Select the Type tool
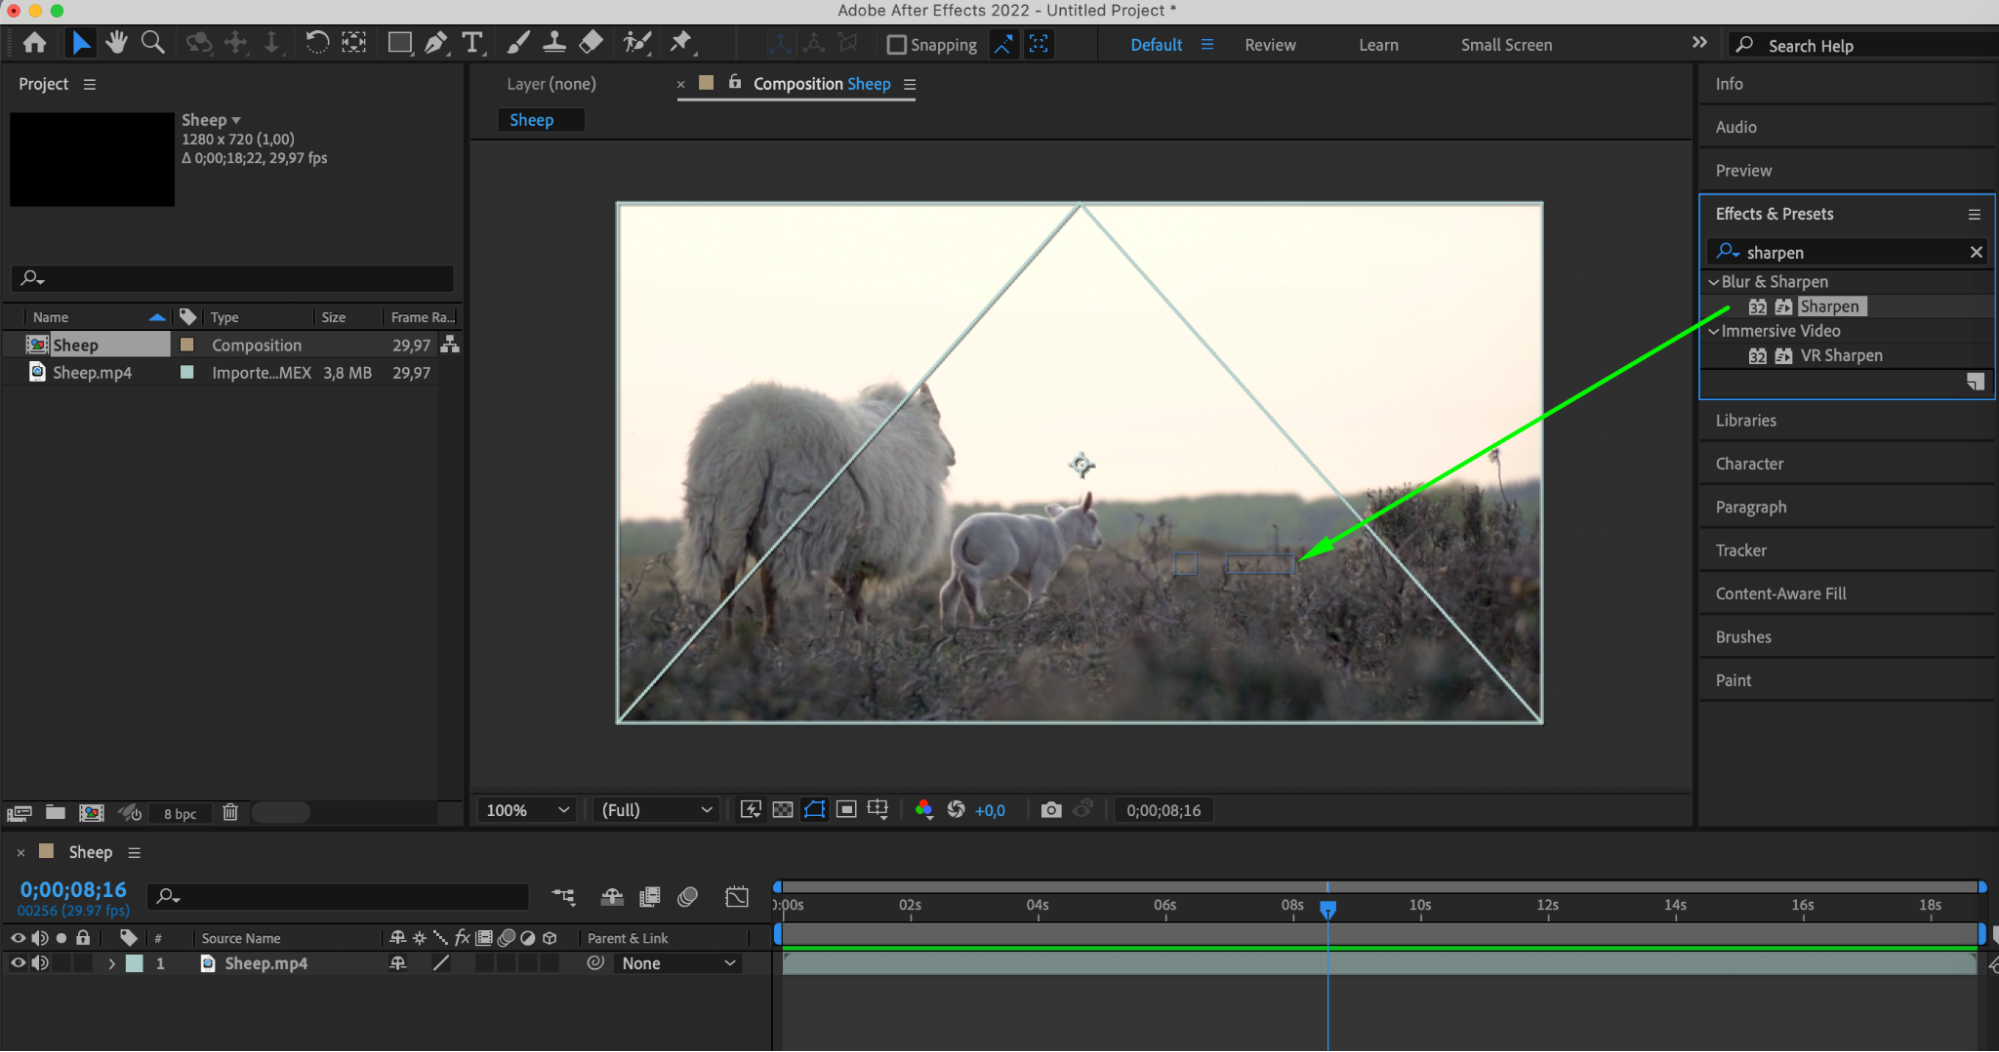 (472, 43)
